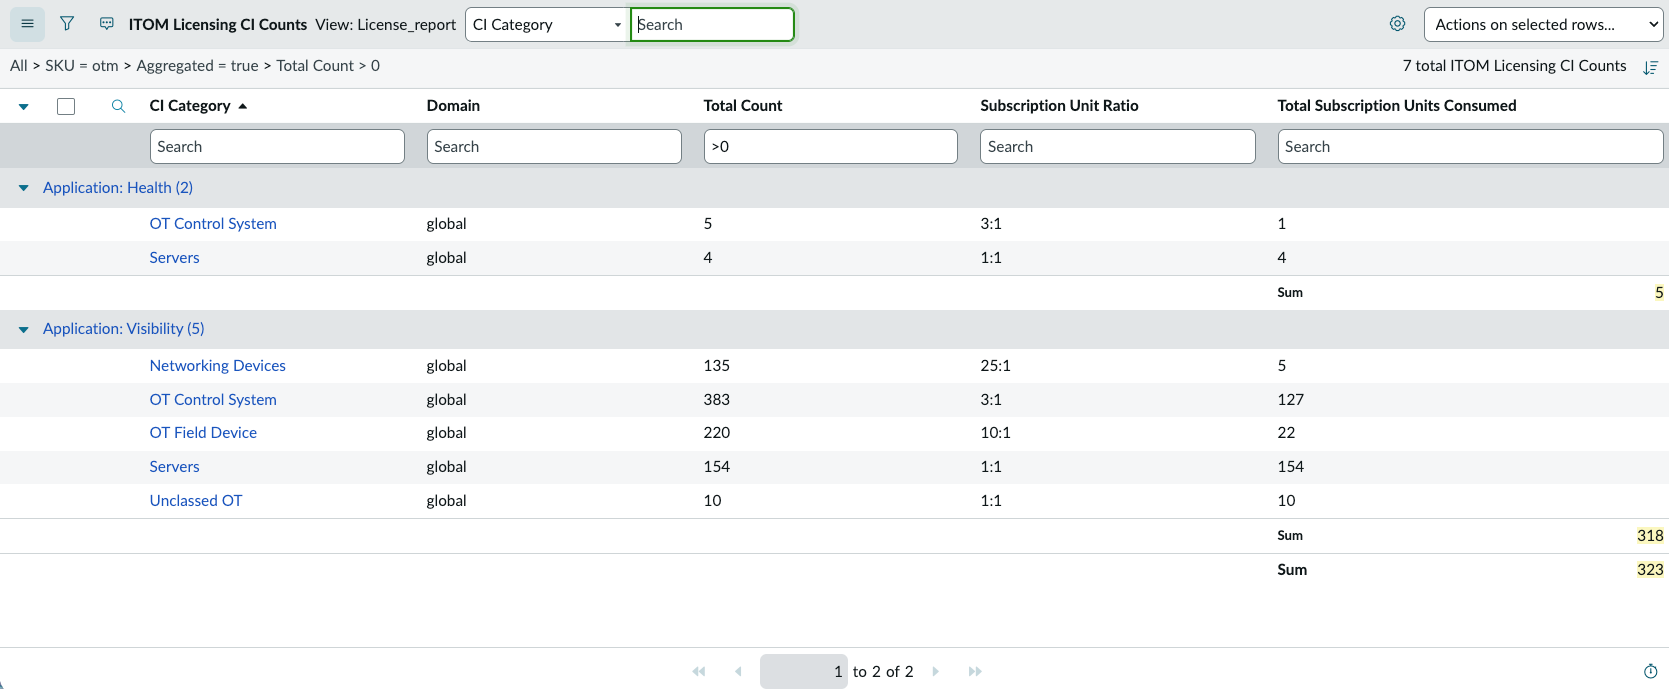Open Servers row with count 154

[175, 467]
